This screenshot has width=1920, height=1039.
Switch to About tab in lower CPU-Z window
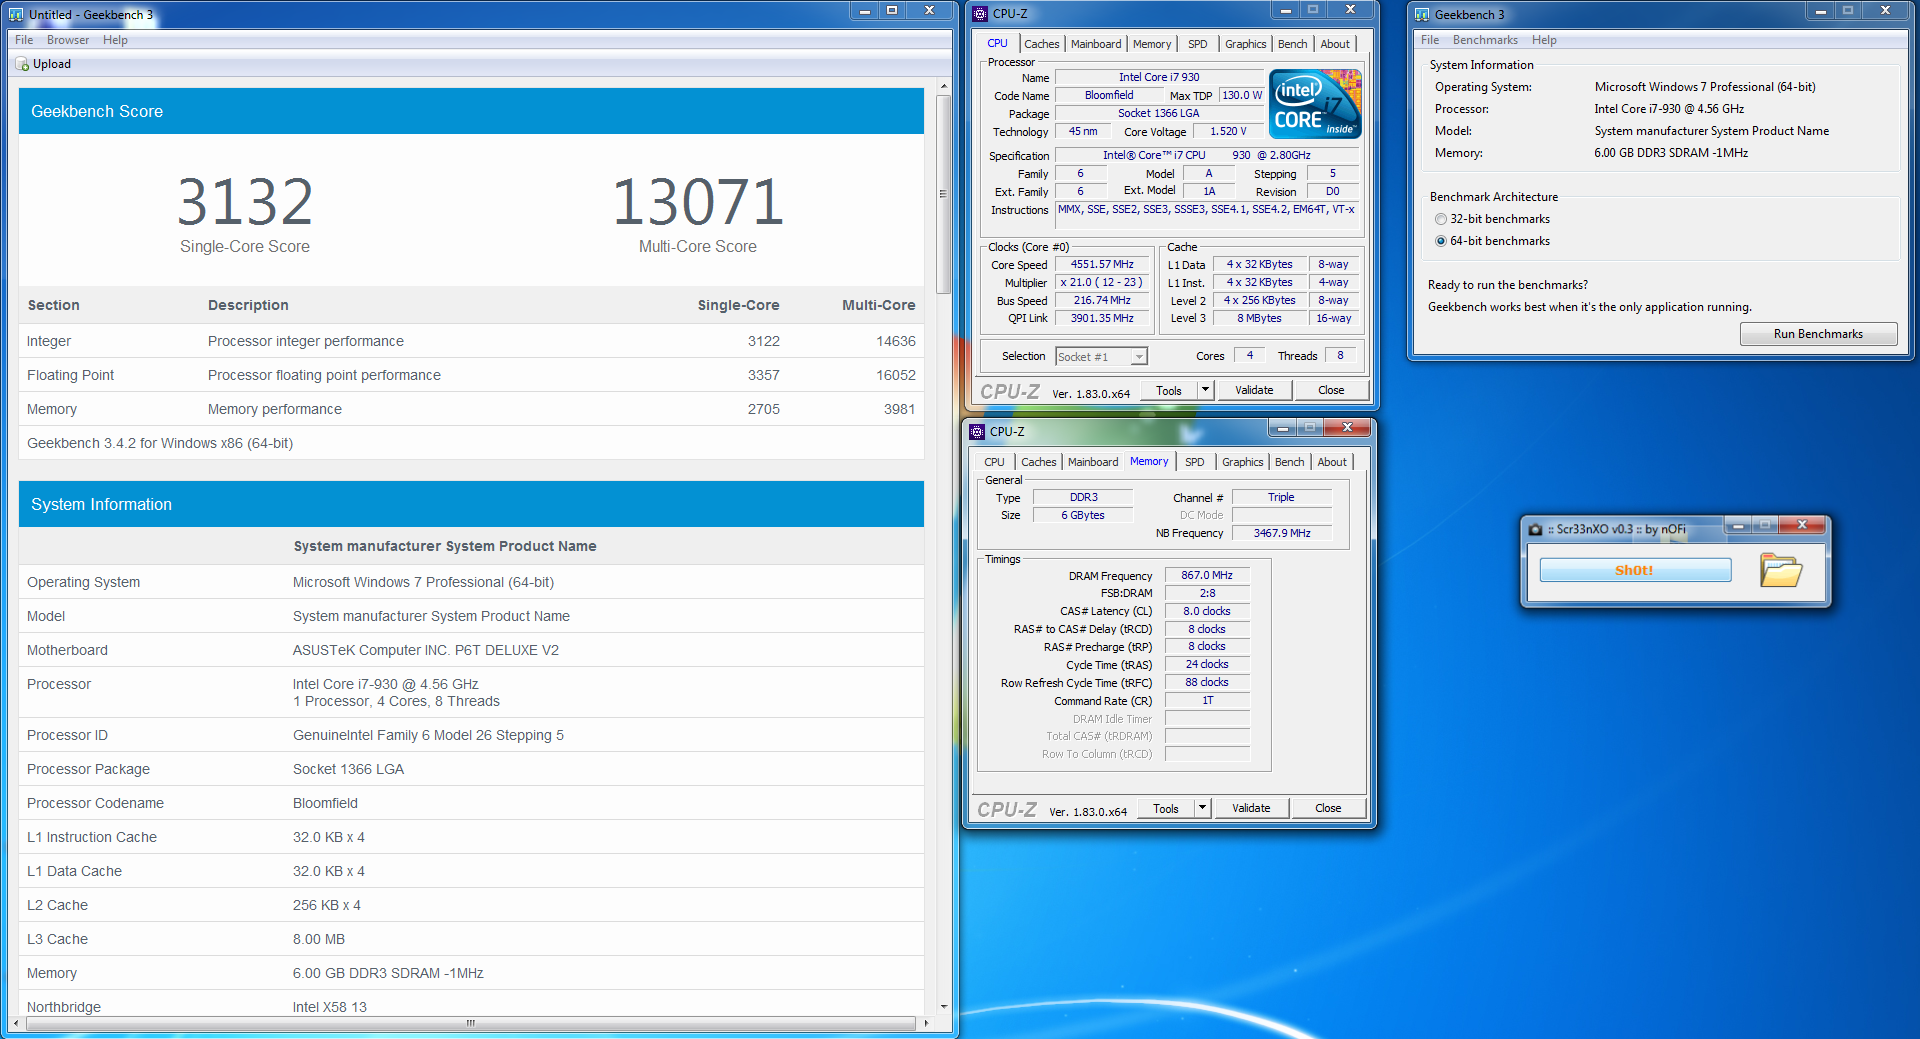[x=1332, y=462]
